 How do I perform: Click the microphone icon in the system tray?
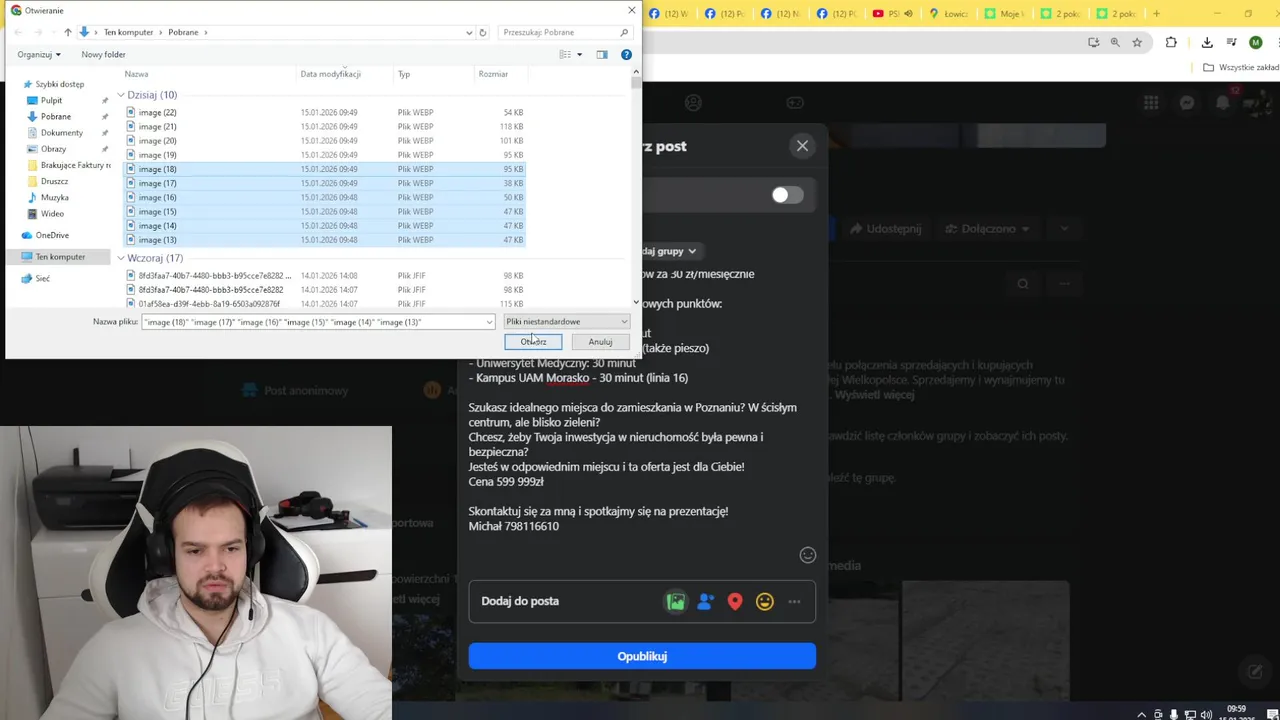[1173, 714]
